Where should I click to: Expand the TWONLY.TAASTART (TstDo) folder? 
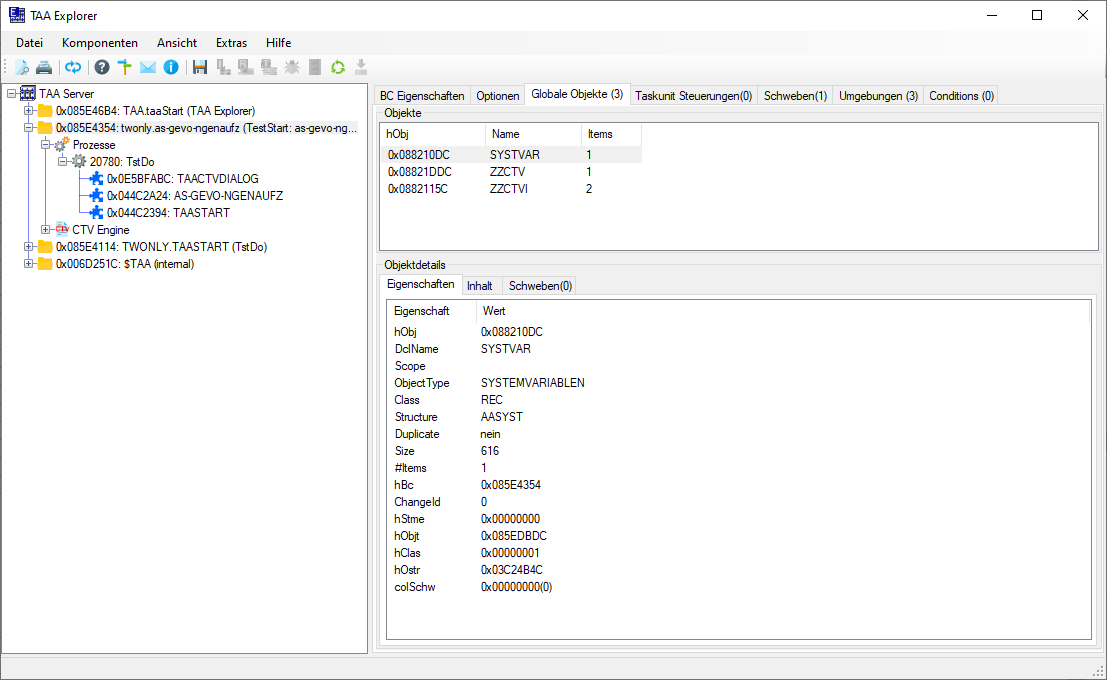coord(28,246)
